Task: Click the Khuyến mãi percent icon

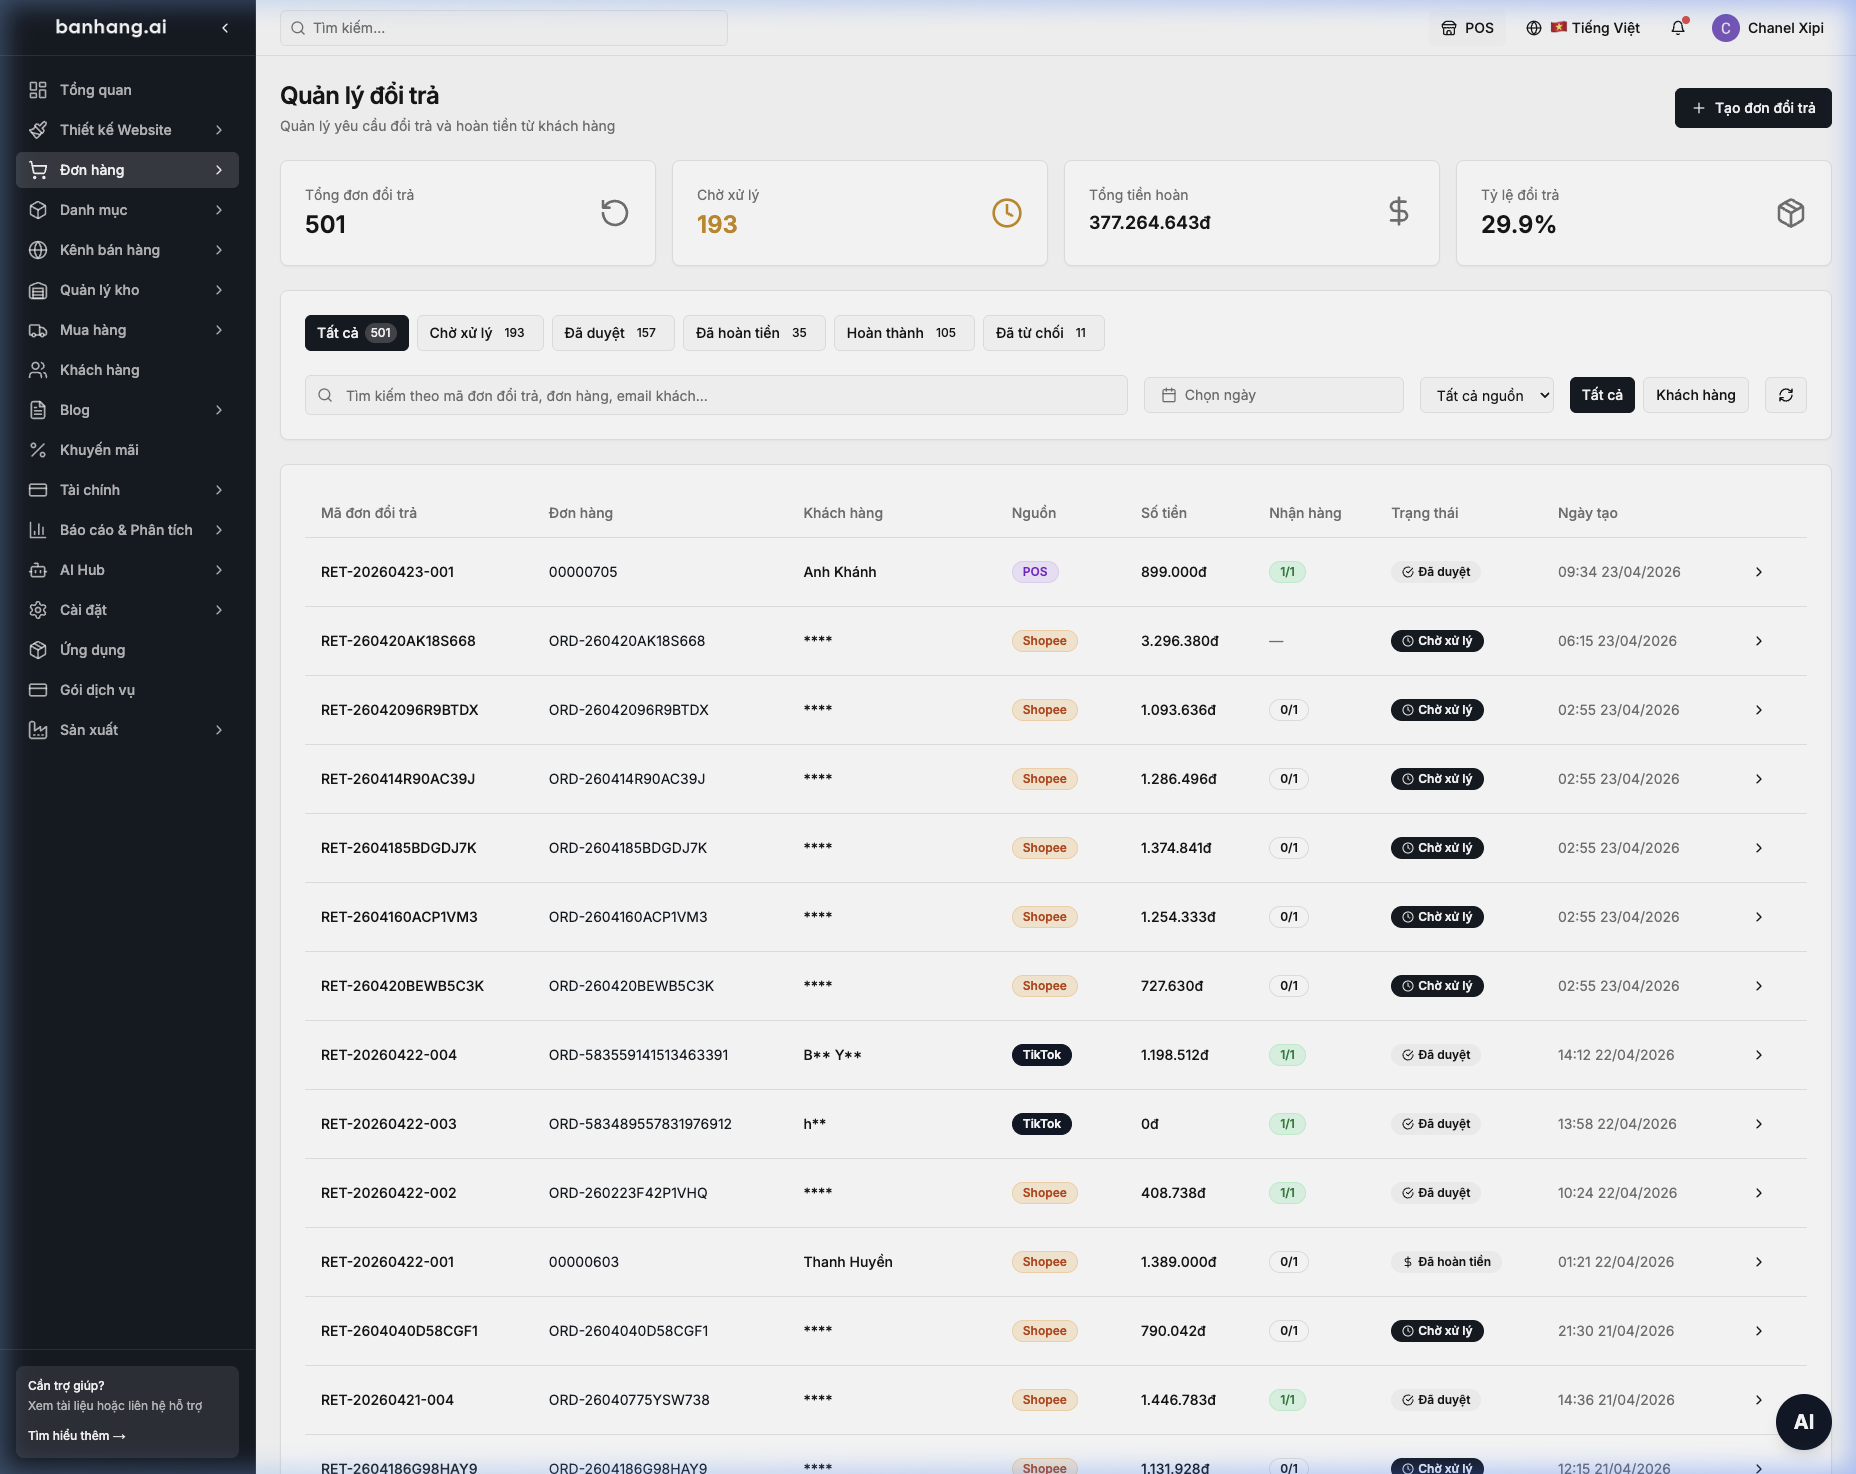Action: coord(38,450)
